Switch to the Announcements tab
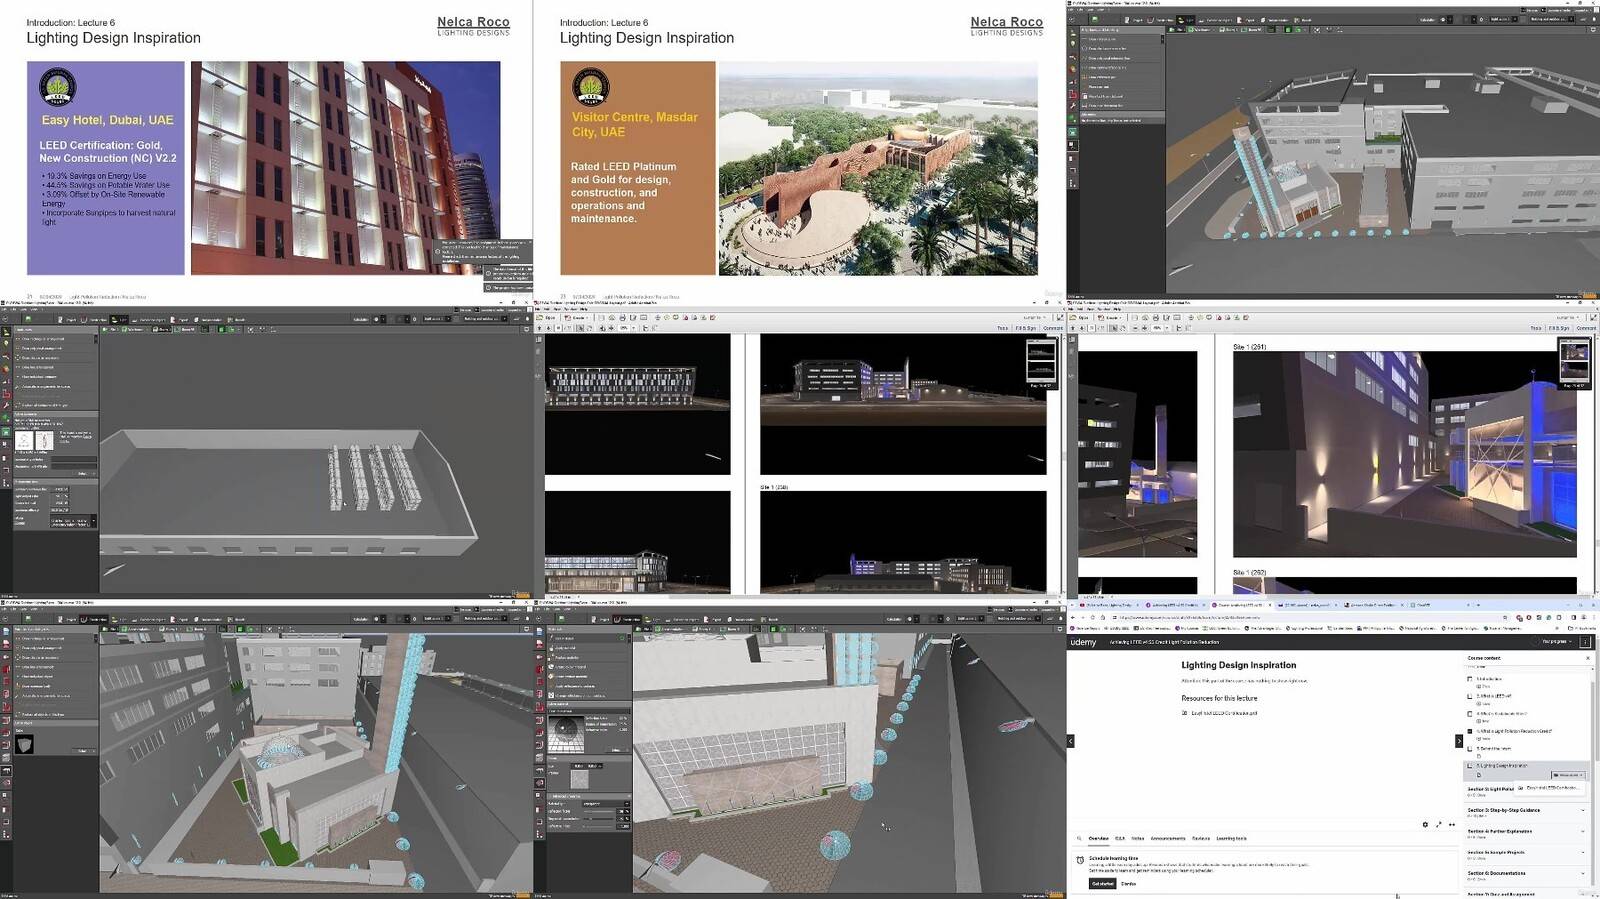The width and height of the screenshot is (1600, 899). pyautogui.click(x=1168, y=838)
